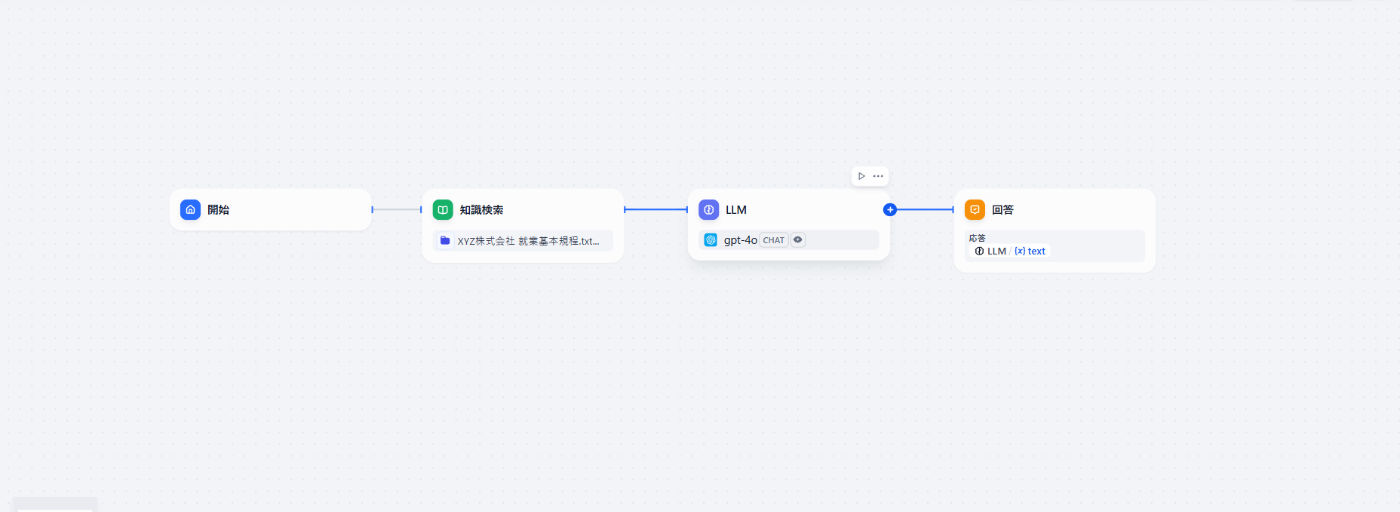The height and width of the screenshot is (512, 1400).
Task: Select the 知識検索 node title
Action: (482, 210)
